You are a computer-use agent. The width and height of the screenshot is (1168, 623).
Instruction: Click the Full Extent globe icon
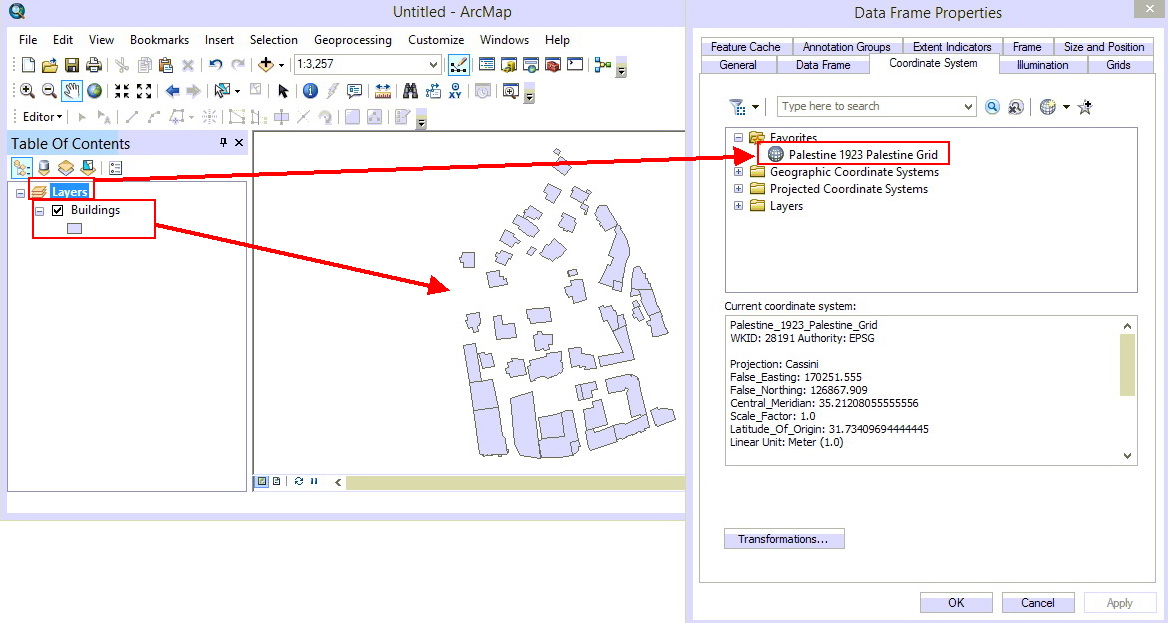pyautogui.click(x=94, y=91)
